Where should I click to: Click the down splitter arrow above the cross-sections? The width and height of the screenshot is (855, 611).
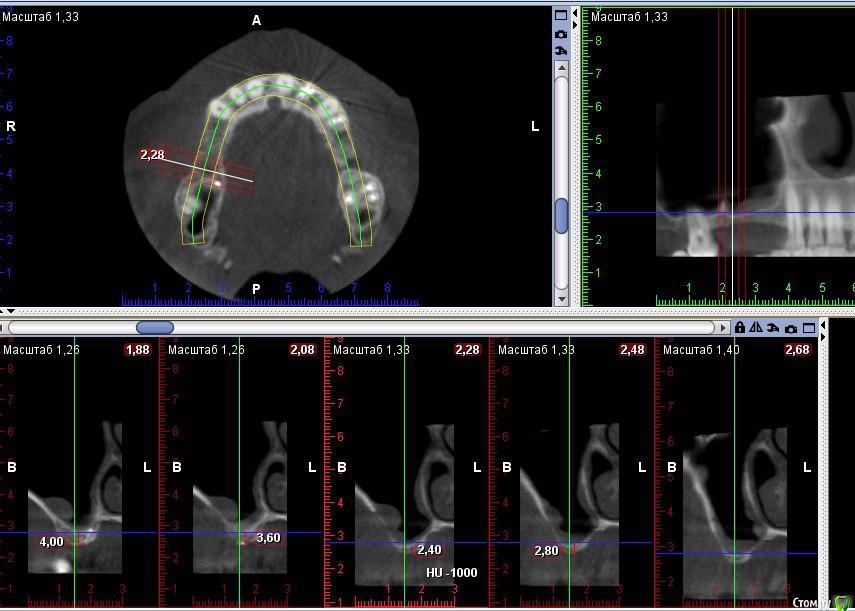point(10,312)
